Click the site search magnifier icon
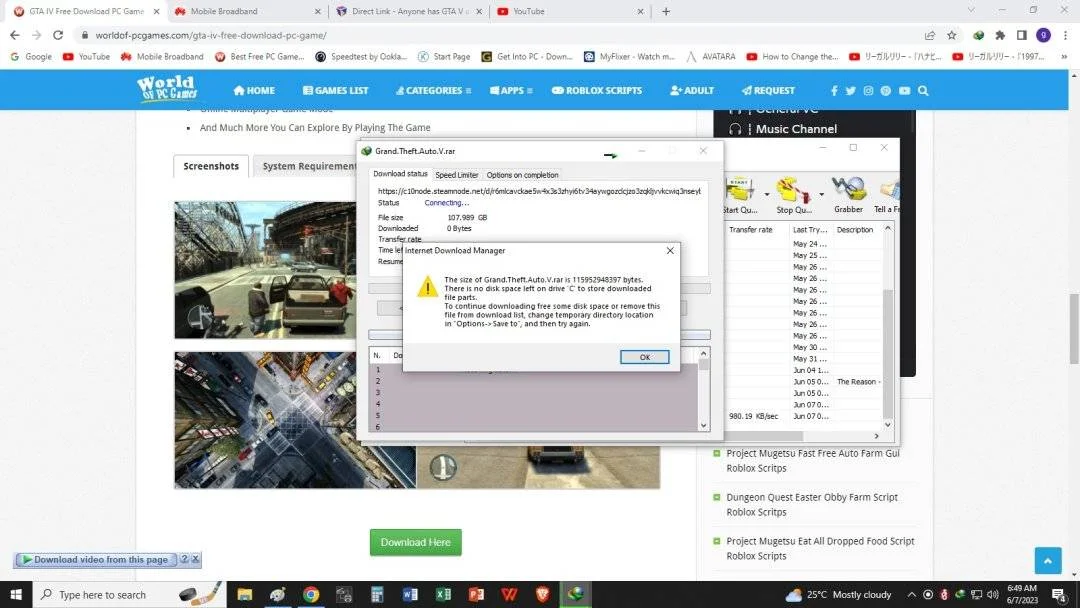1080x608 pixels. [923, 91]
